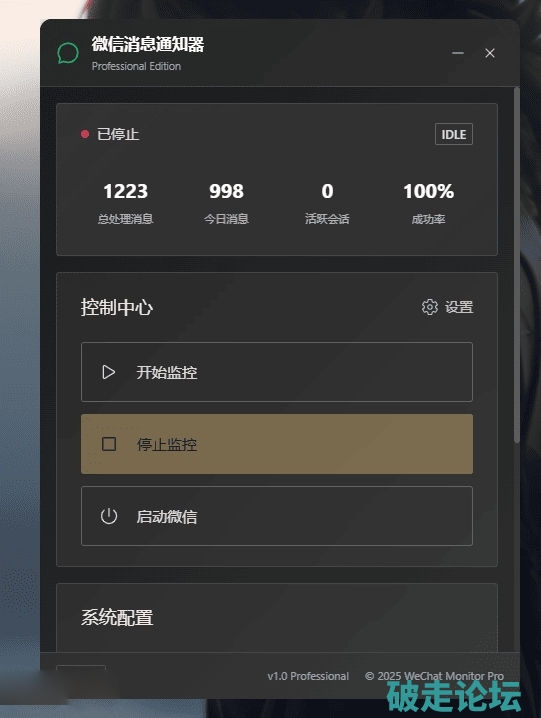This screenshot has height=718, width=541.
Task: Open settings via the gear icon
Action: pos(430,307)
